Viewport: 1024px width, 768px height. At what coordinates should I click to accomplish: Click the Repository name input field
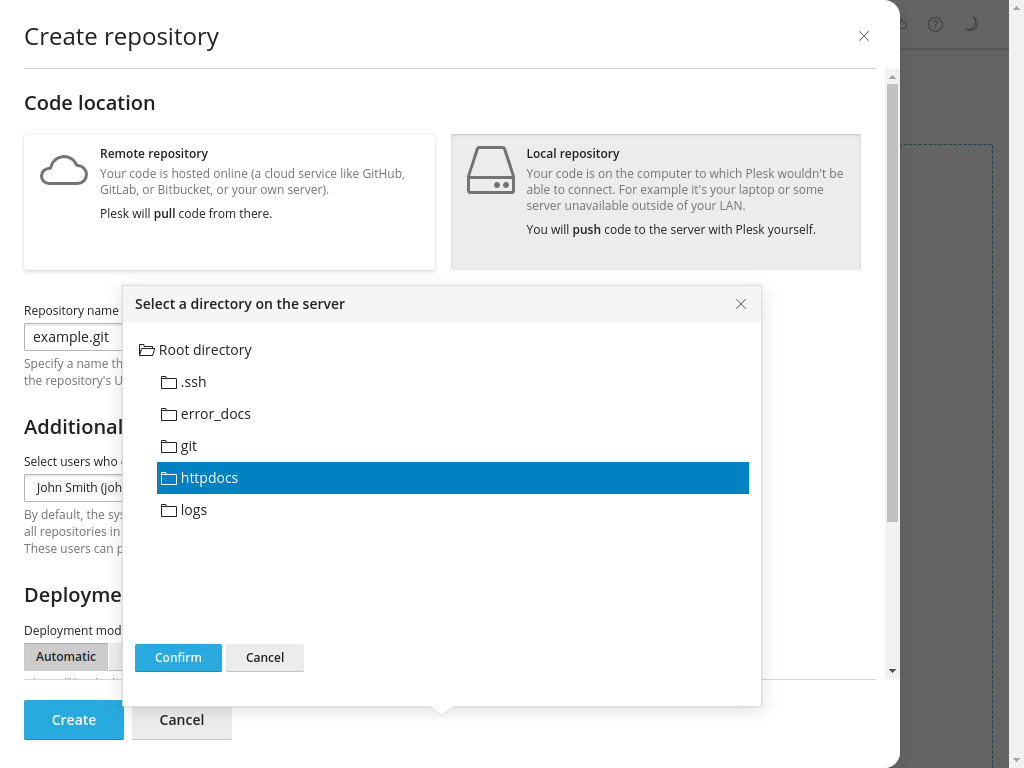72,337
